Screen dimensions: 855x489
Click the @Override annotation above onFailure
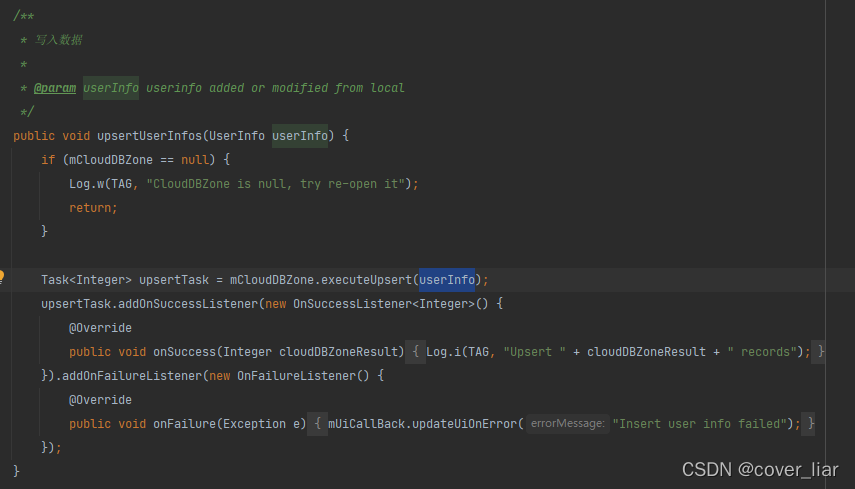pyautogui.click(x=100, y=400)
